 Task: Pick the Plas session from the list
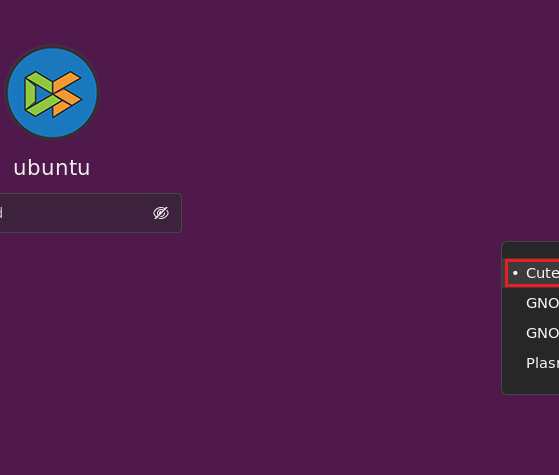[532, 363]
